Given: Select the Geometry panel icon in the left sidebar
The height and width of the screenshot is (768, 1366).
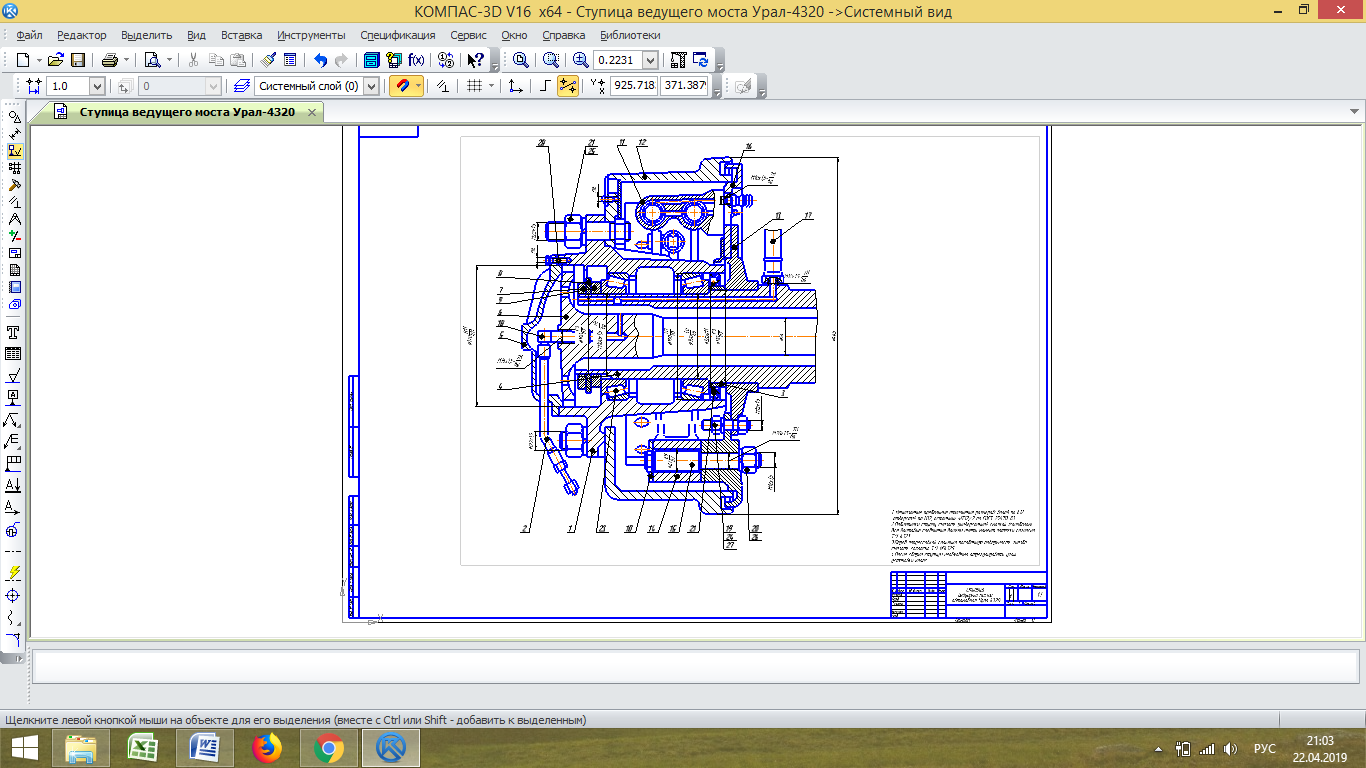Looking at the screenshot, I should coord(14,116).
